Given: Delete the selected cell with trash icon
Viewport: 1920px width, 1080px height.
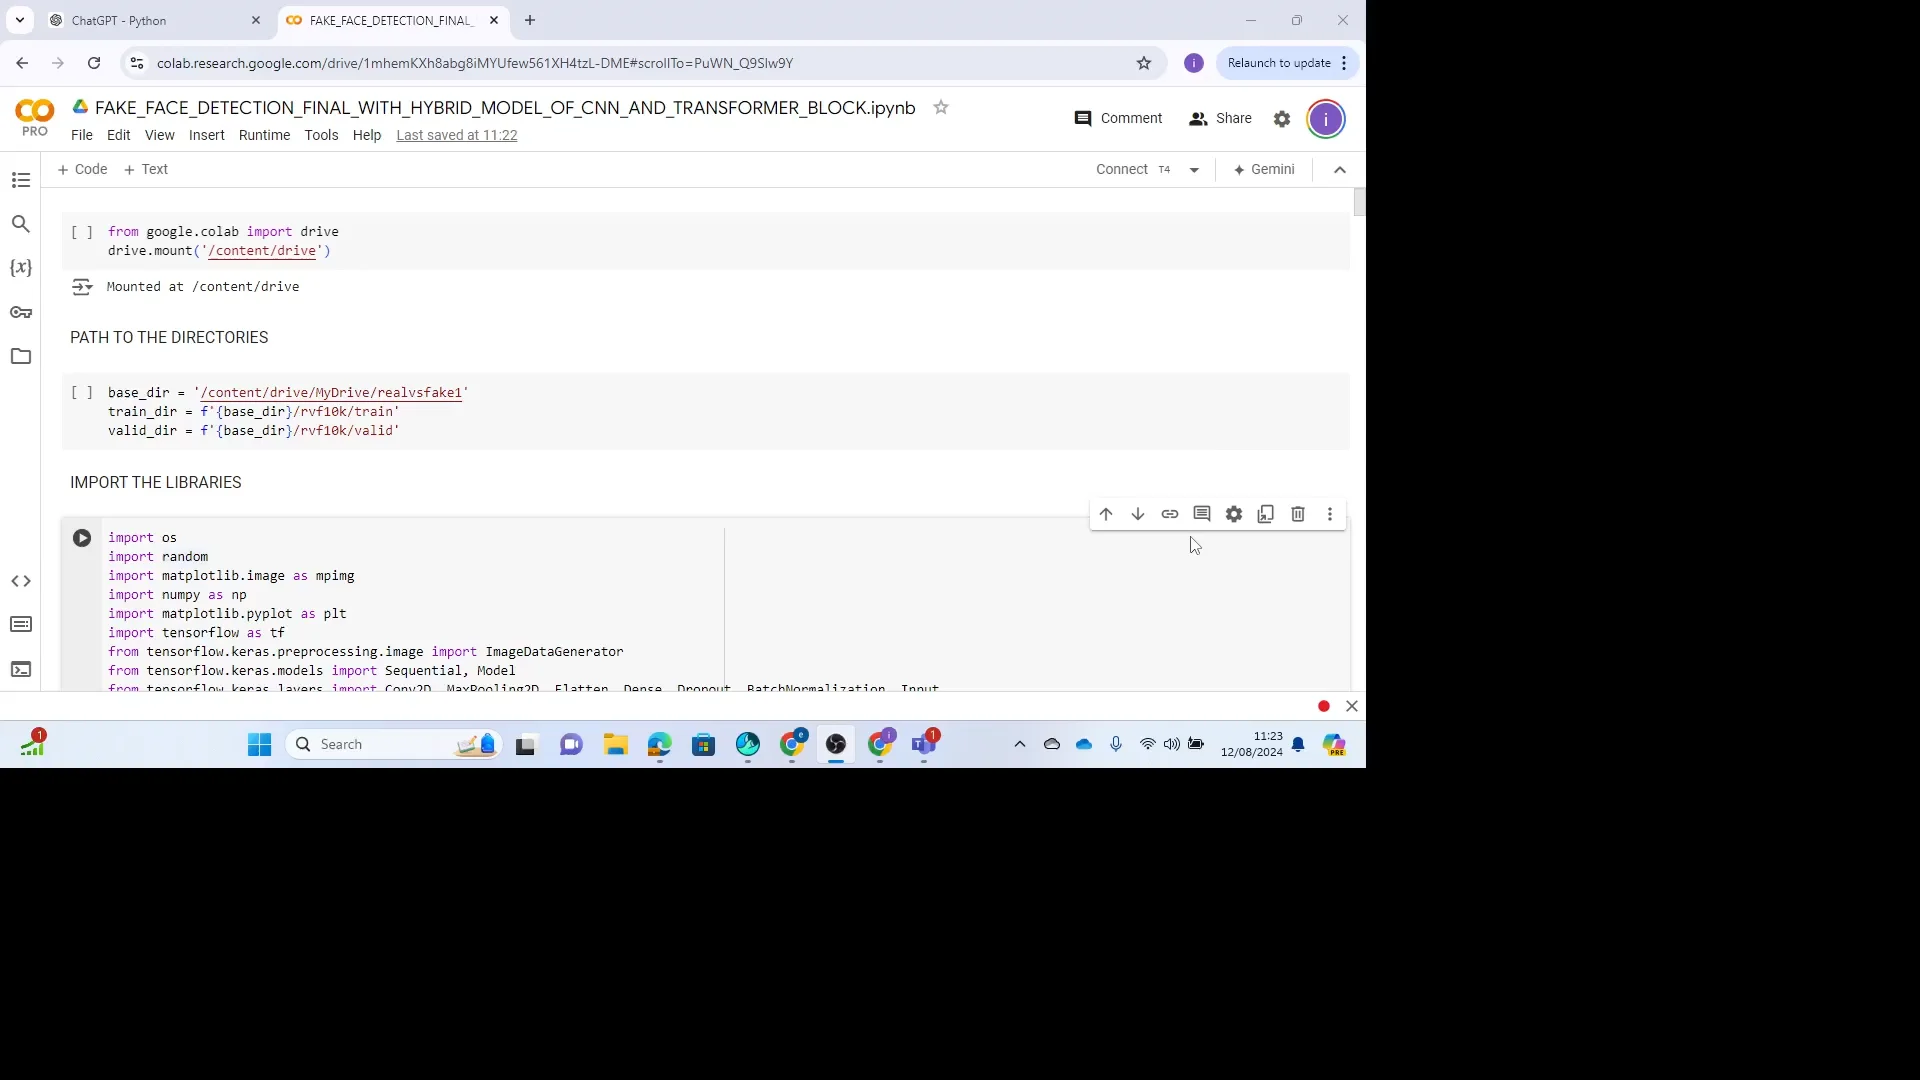Looking at the screenshot, I should coord(1298,514).
